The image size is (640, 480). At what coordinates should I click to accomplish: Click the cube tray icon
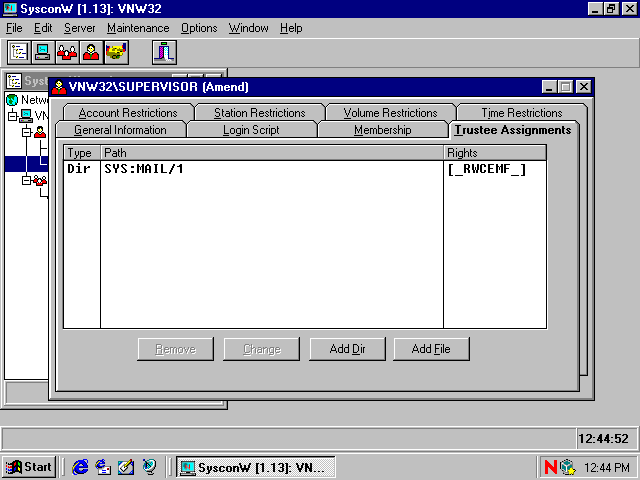coord(568,467)
